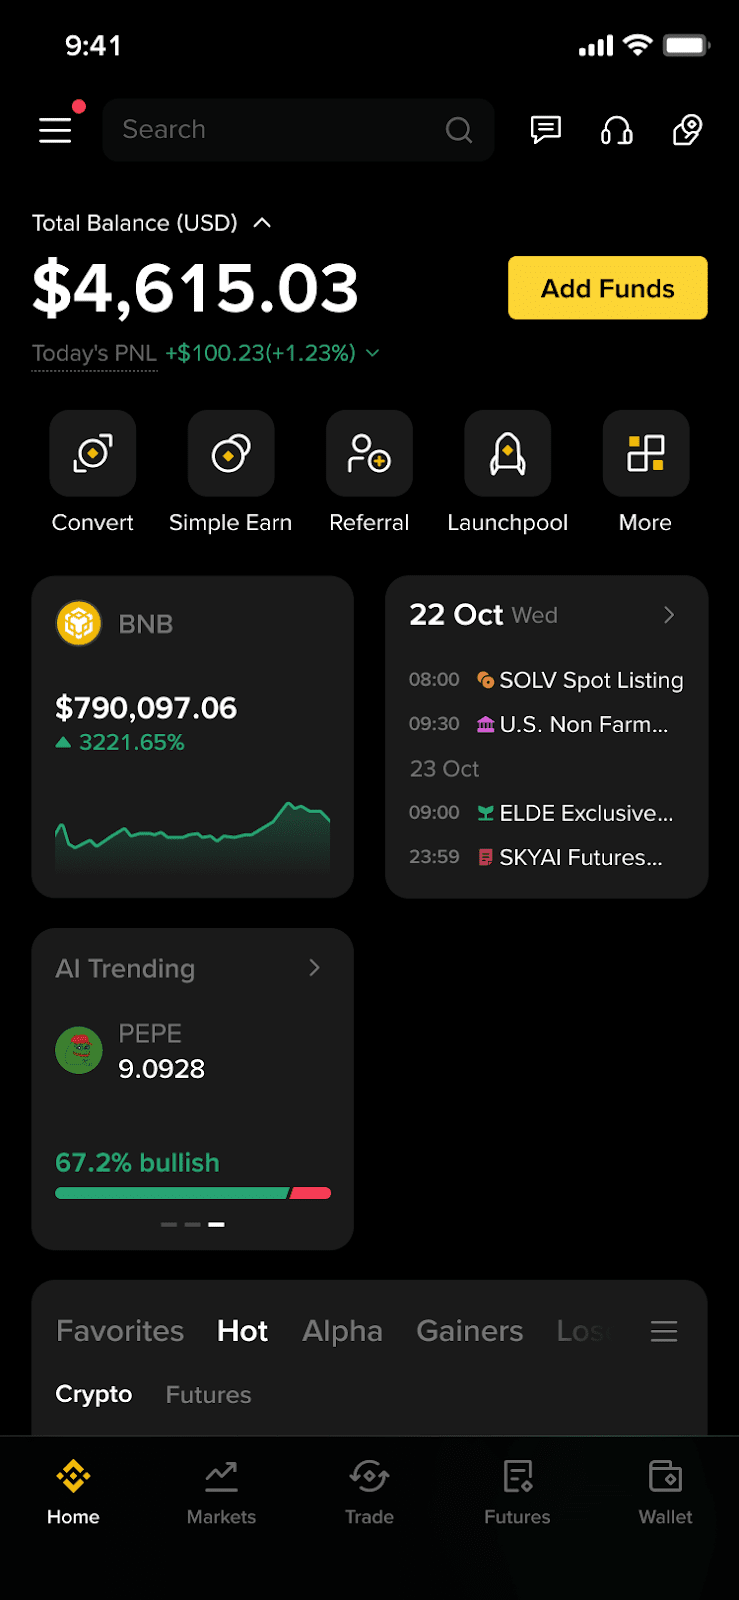The height and width of the screenshot is (1600, 739).
Task: Expand Today's PNL dropdown arrow
Action: tap(373, 353)
